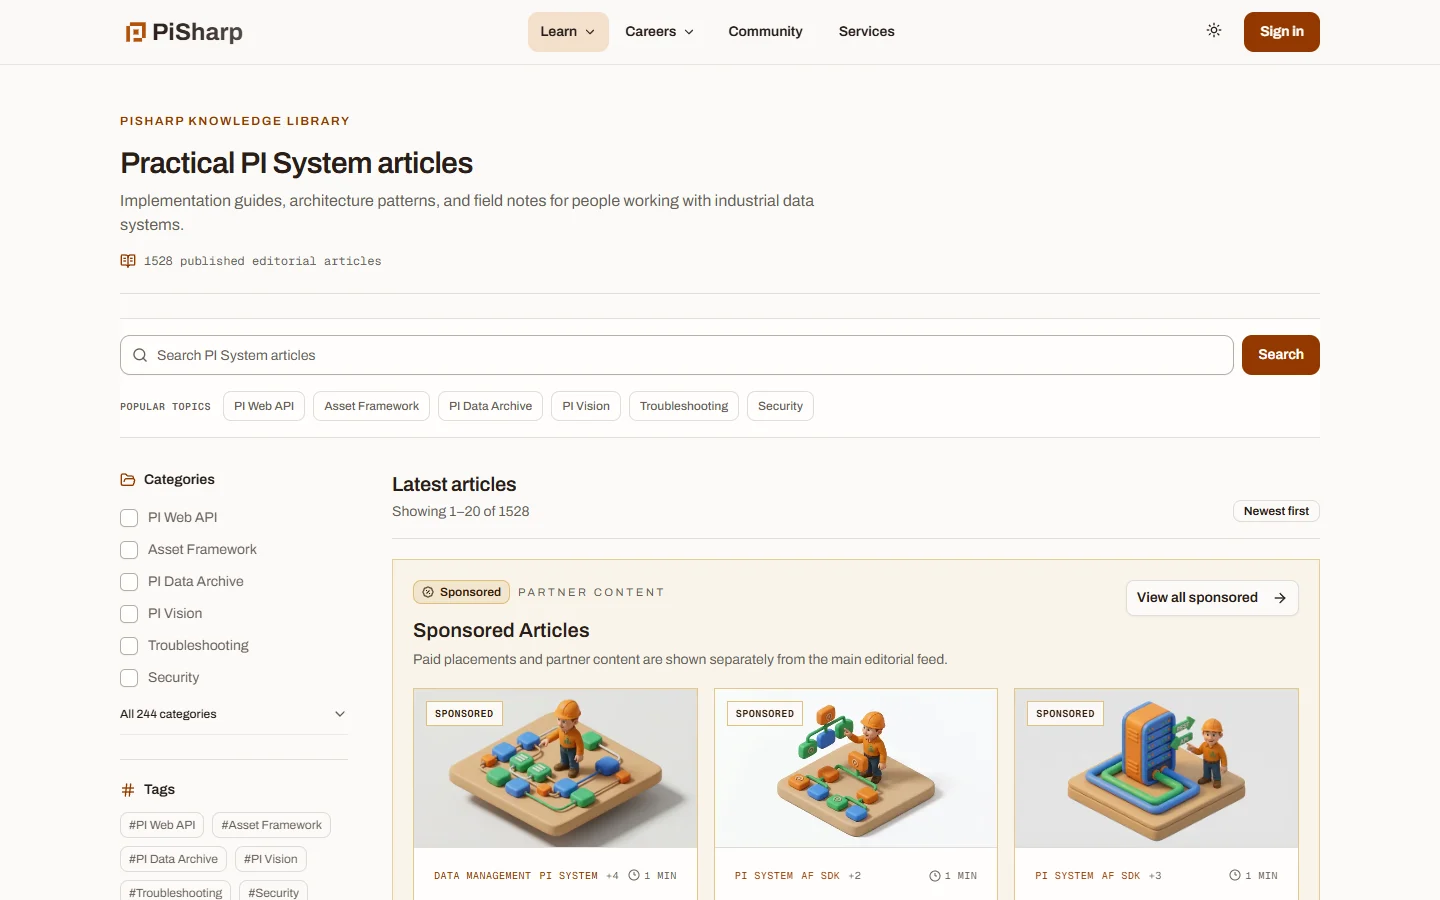Select the PI Vision popular topic chip
Viewport: 1440px width, 900px height.
point(586,406)
